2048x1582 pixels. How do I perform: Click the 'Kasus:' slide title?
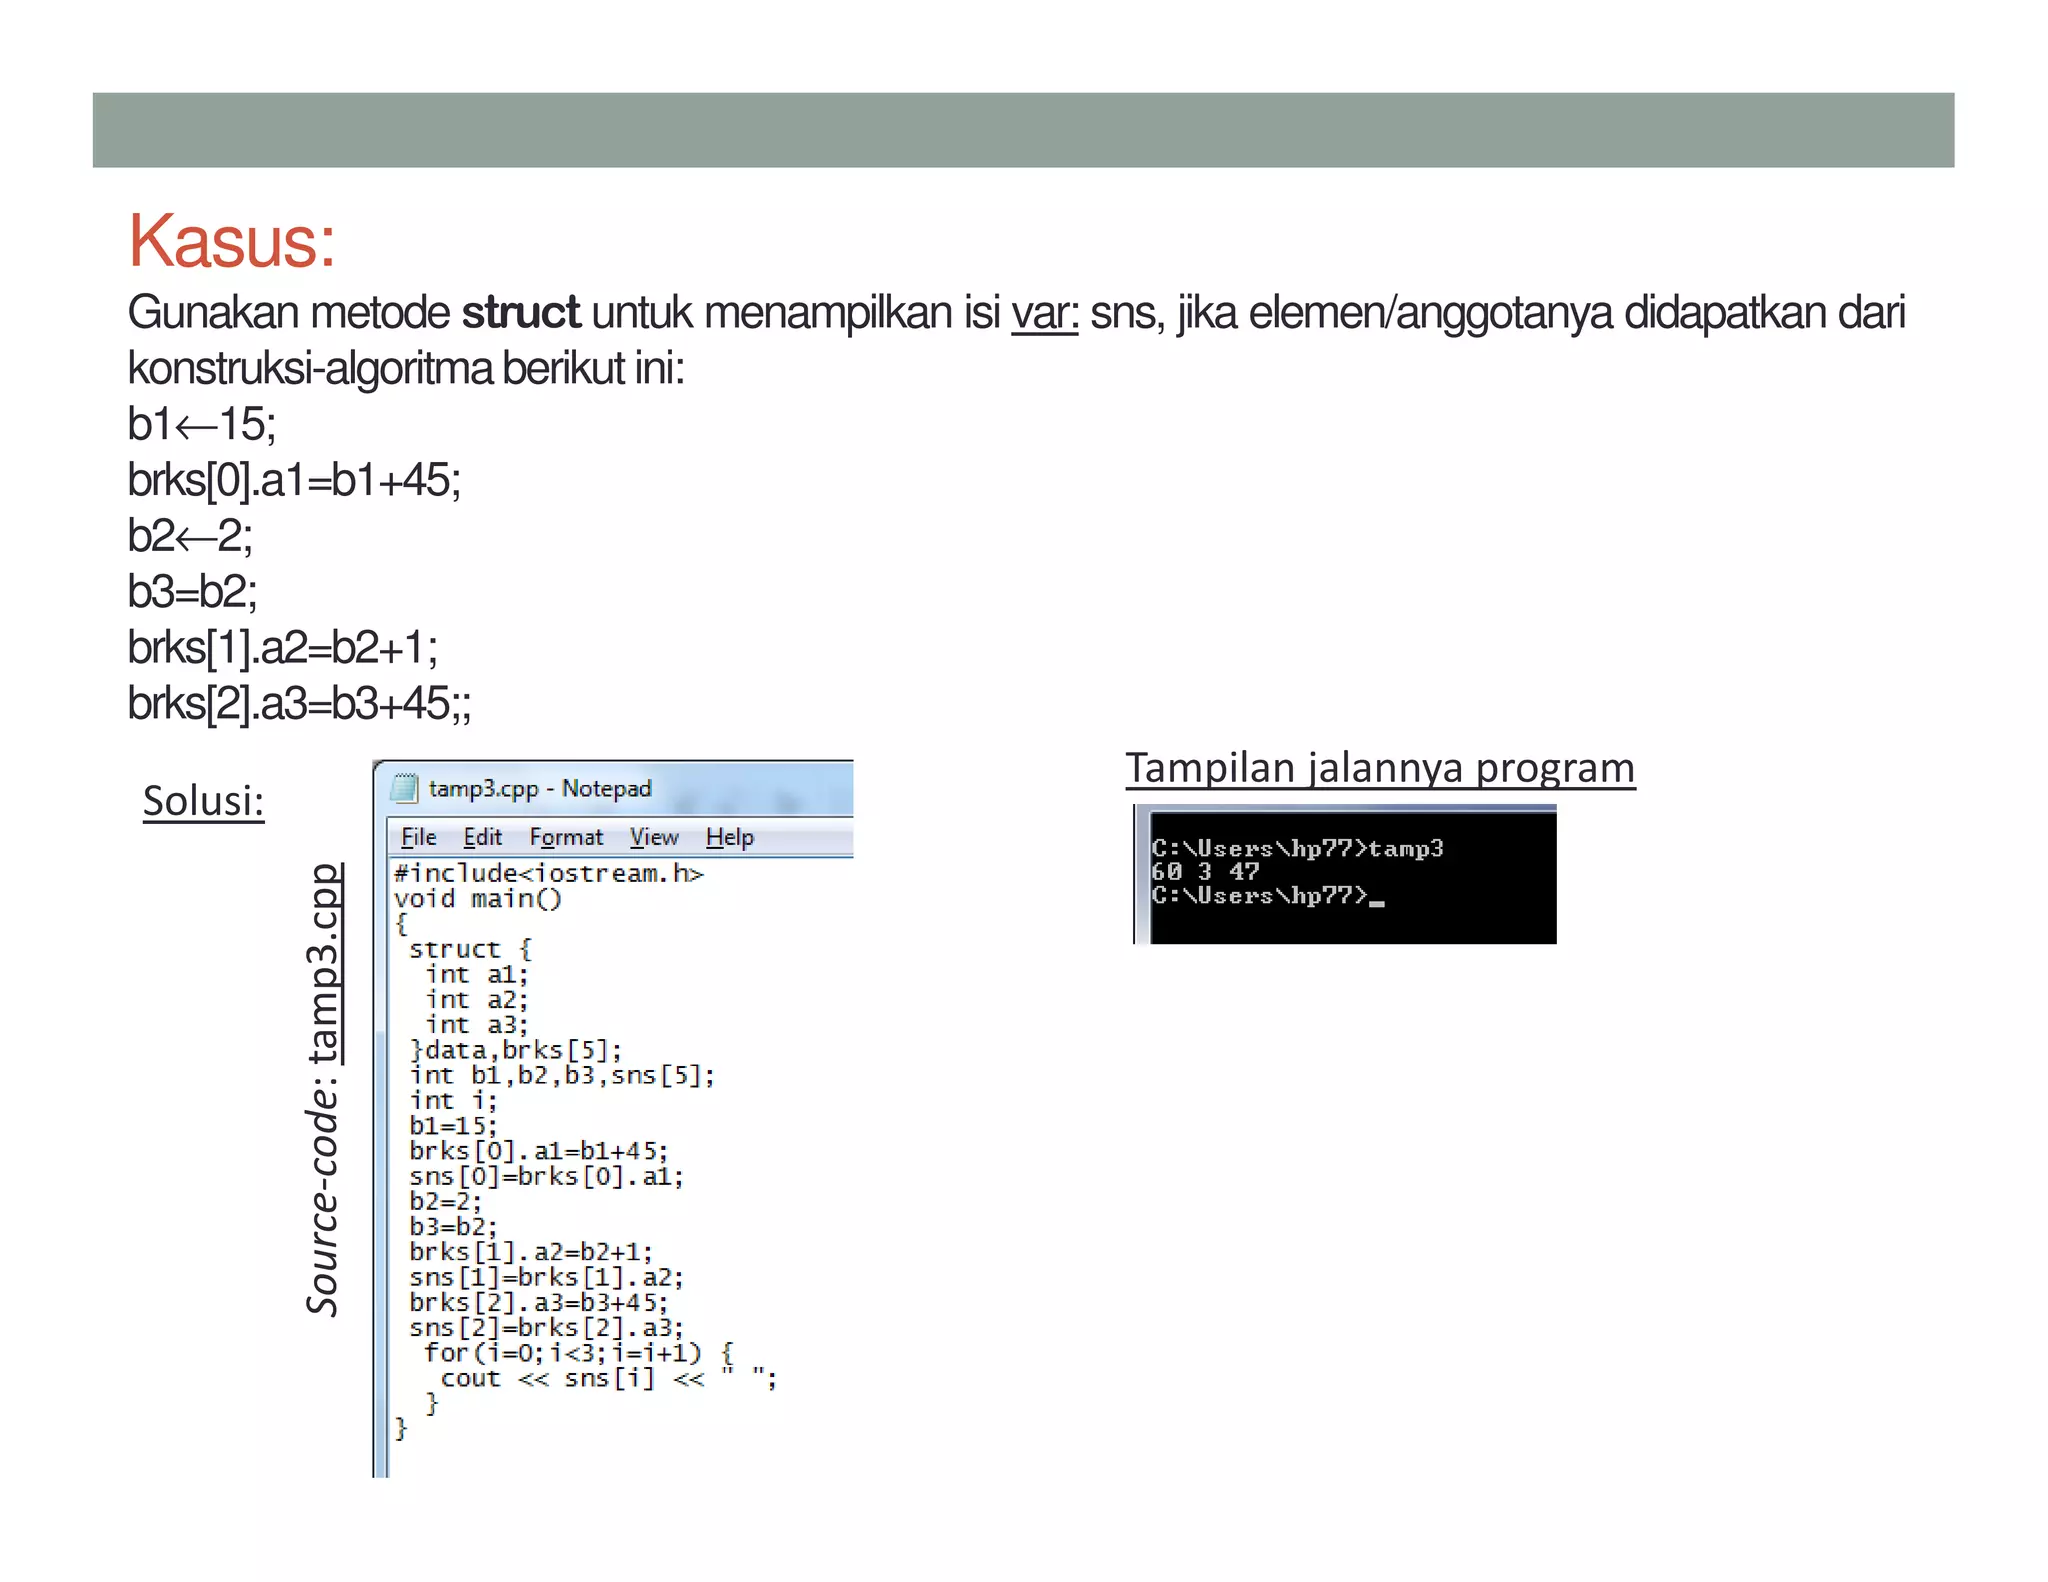click(x=232, y=241)
